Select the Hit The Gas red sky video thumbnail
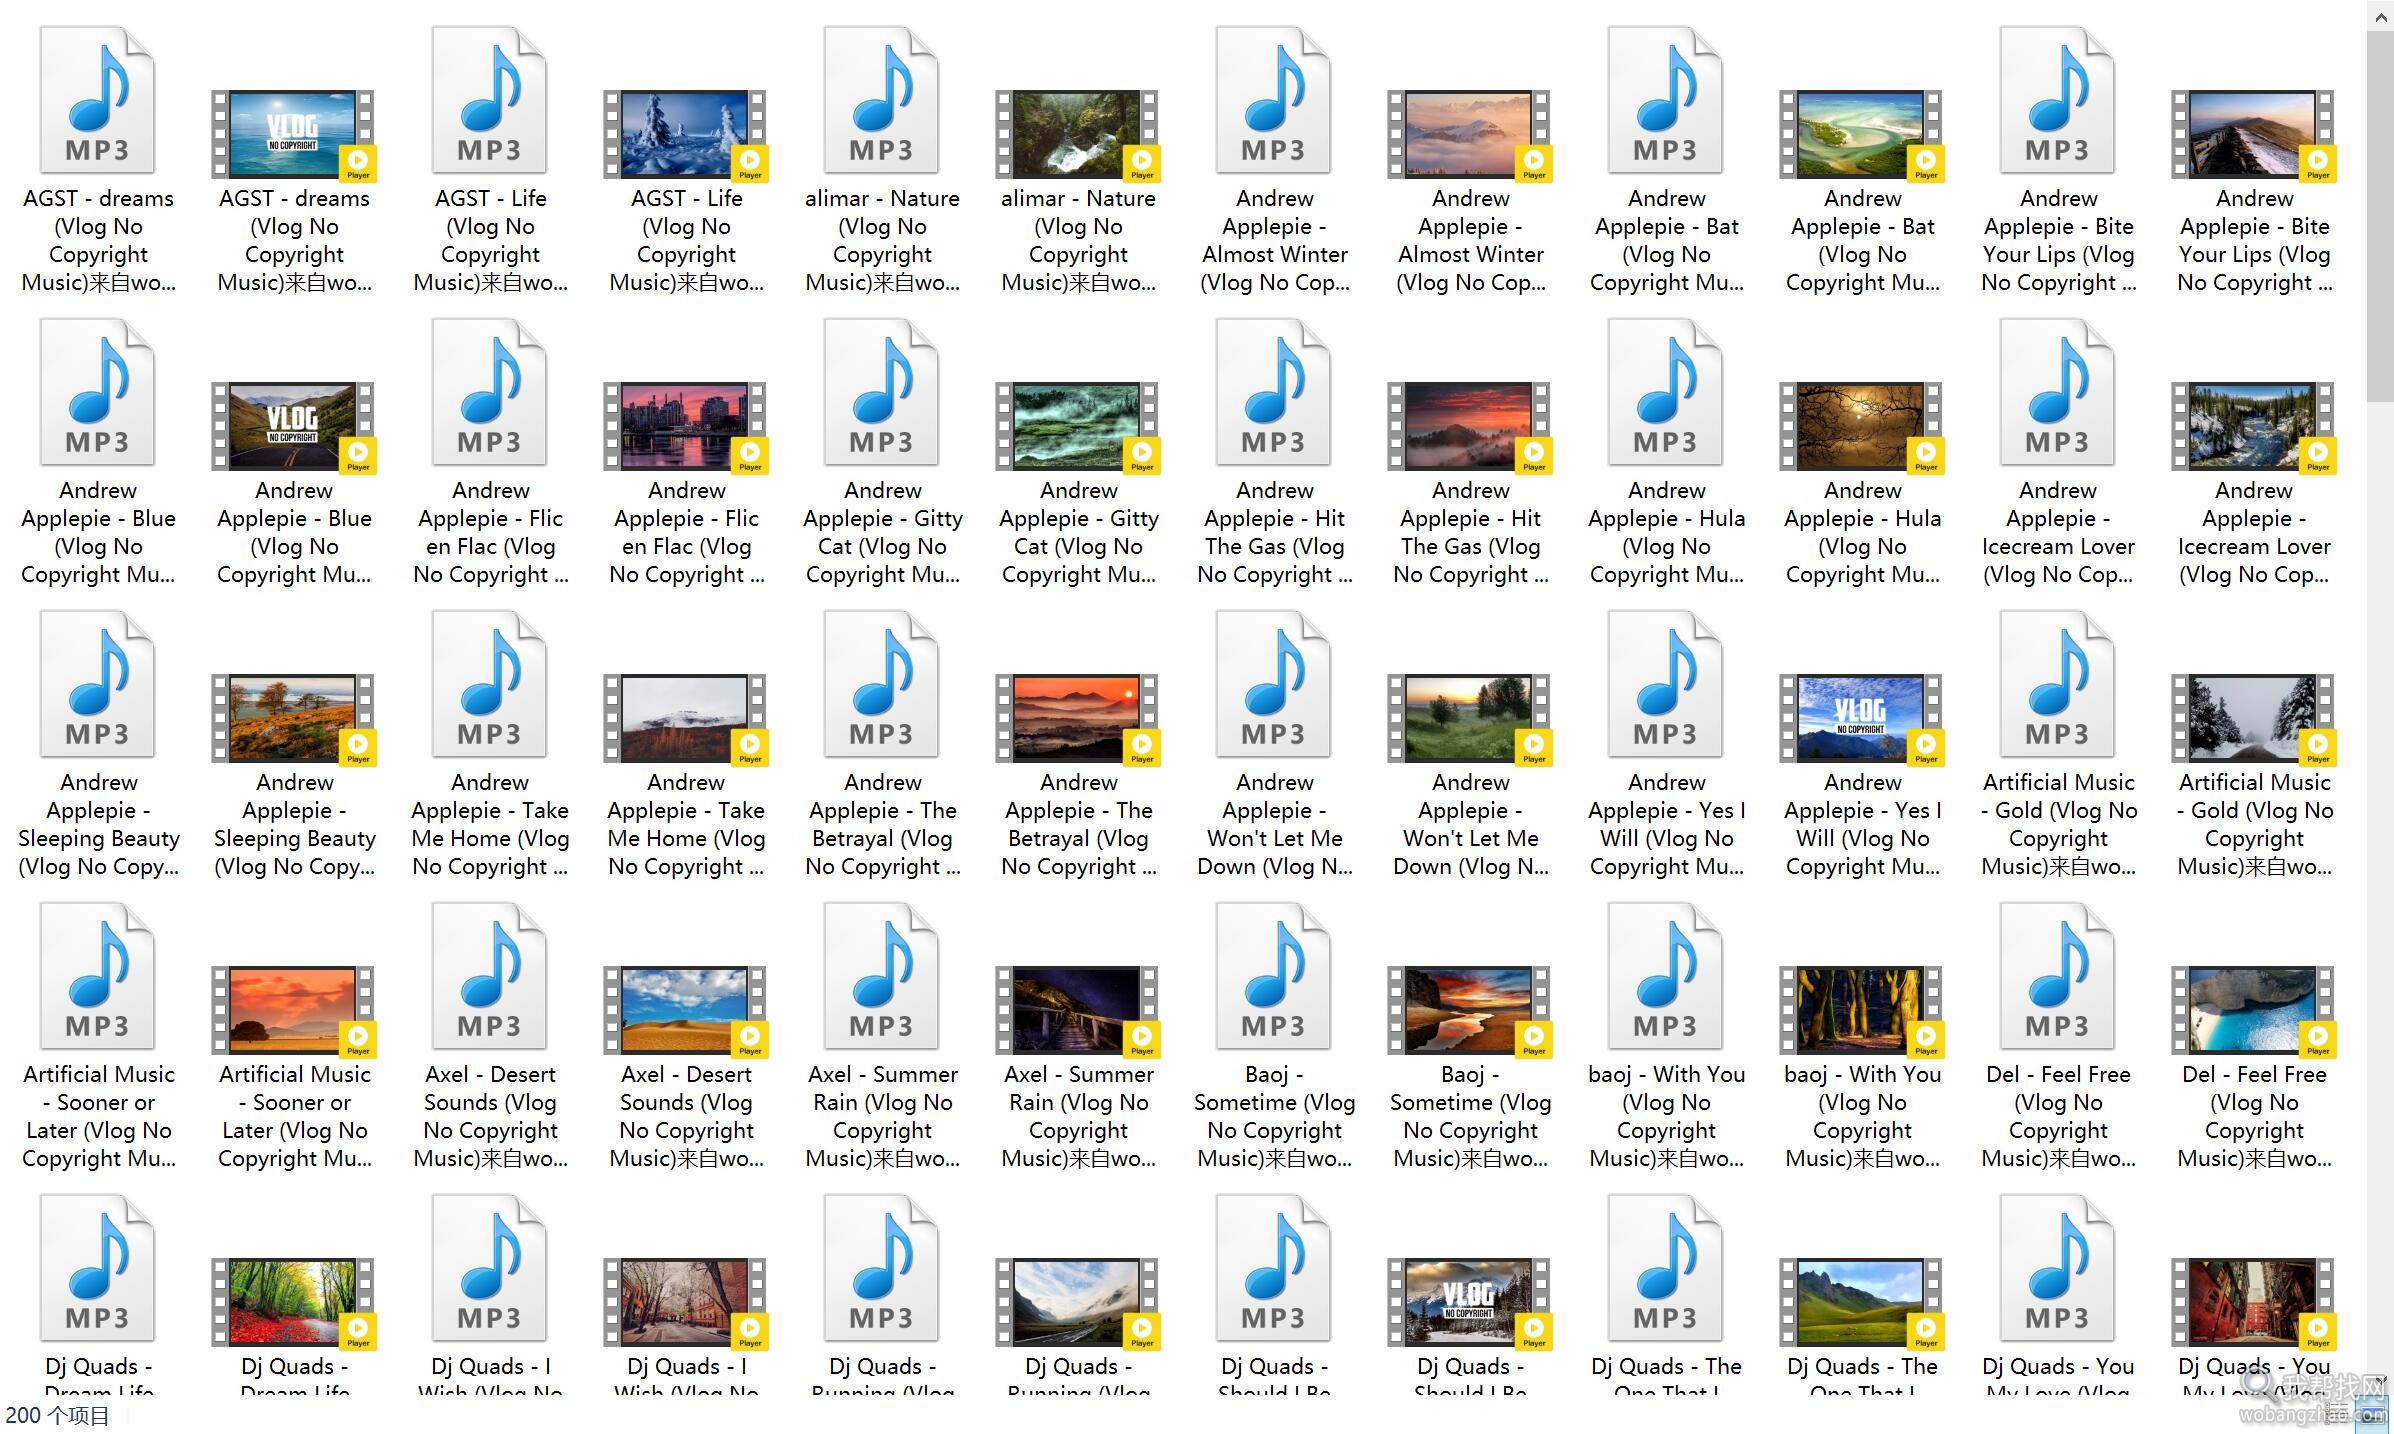The height and width of the screenshot is (1434, 2394). click(1469, 426)
